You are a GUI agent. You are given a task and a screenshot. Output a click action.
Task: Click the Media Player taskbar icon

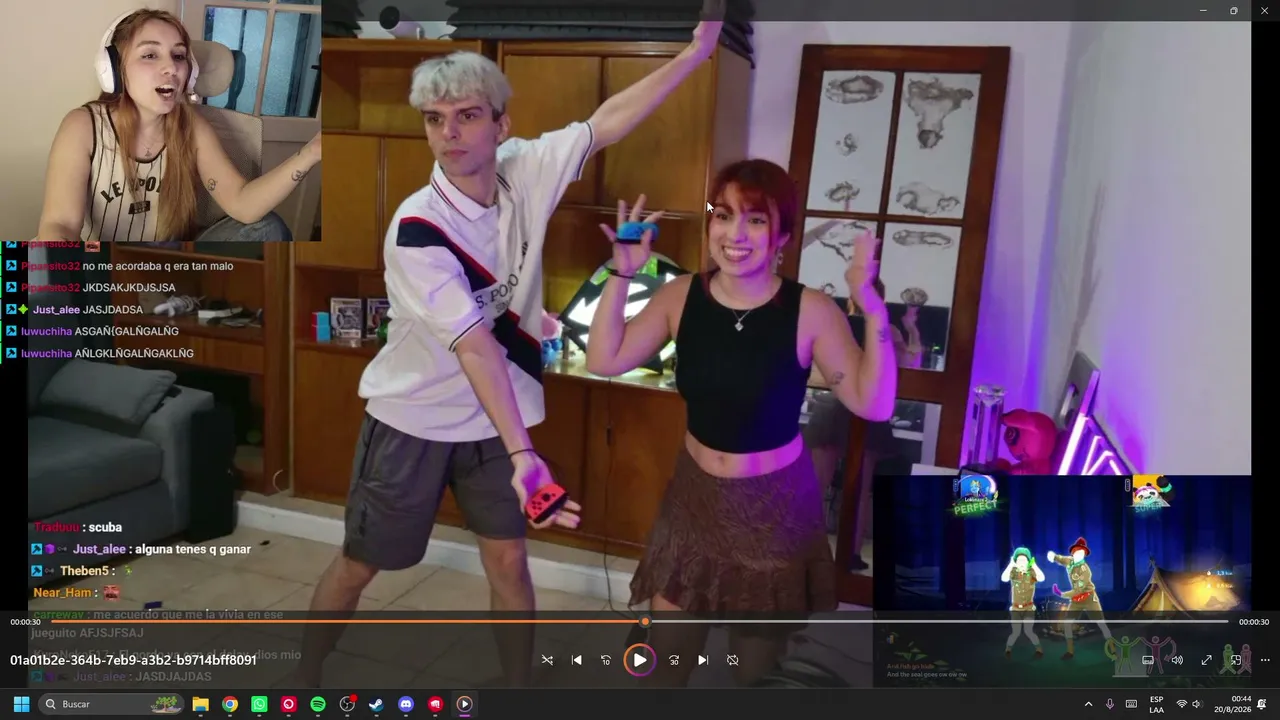point(464,704)
